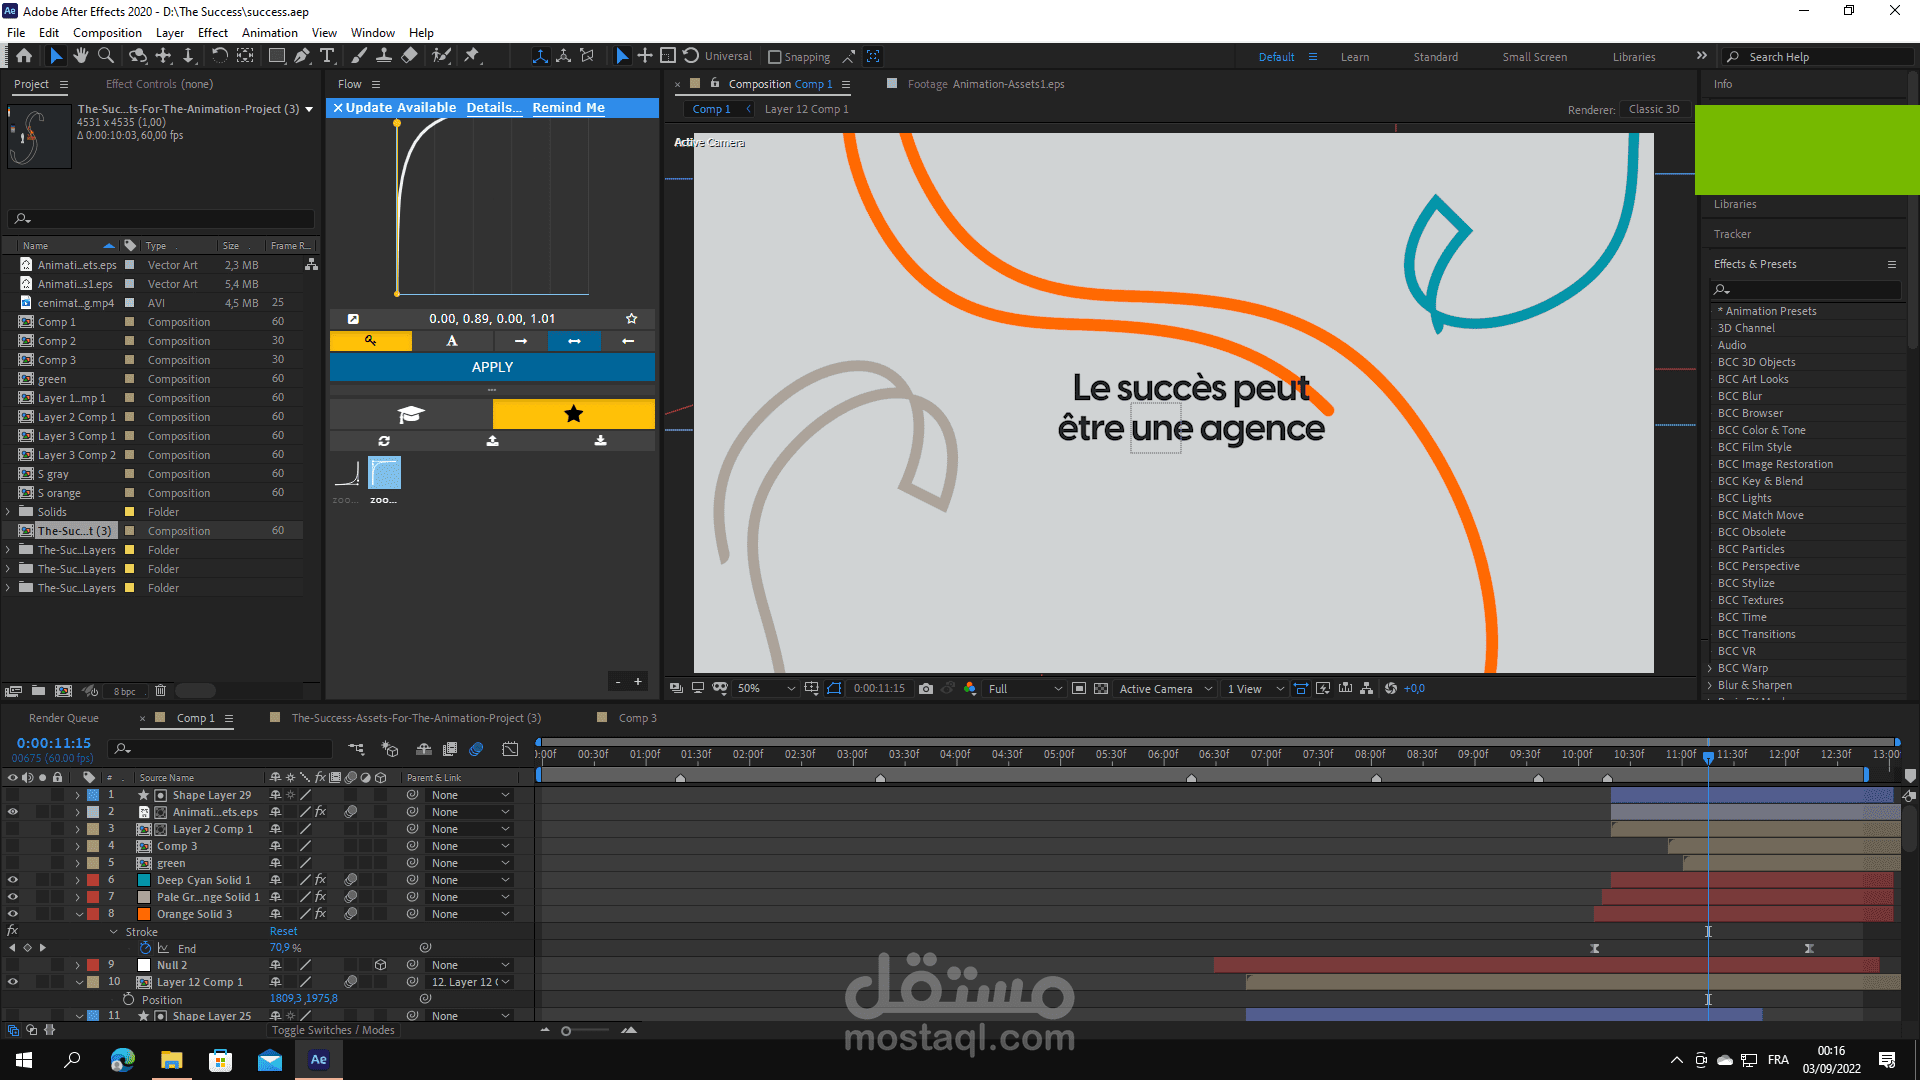Select the Hand tool
The height and width of the screenshot is (1080, 1920).
(81, 56)
